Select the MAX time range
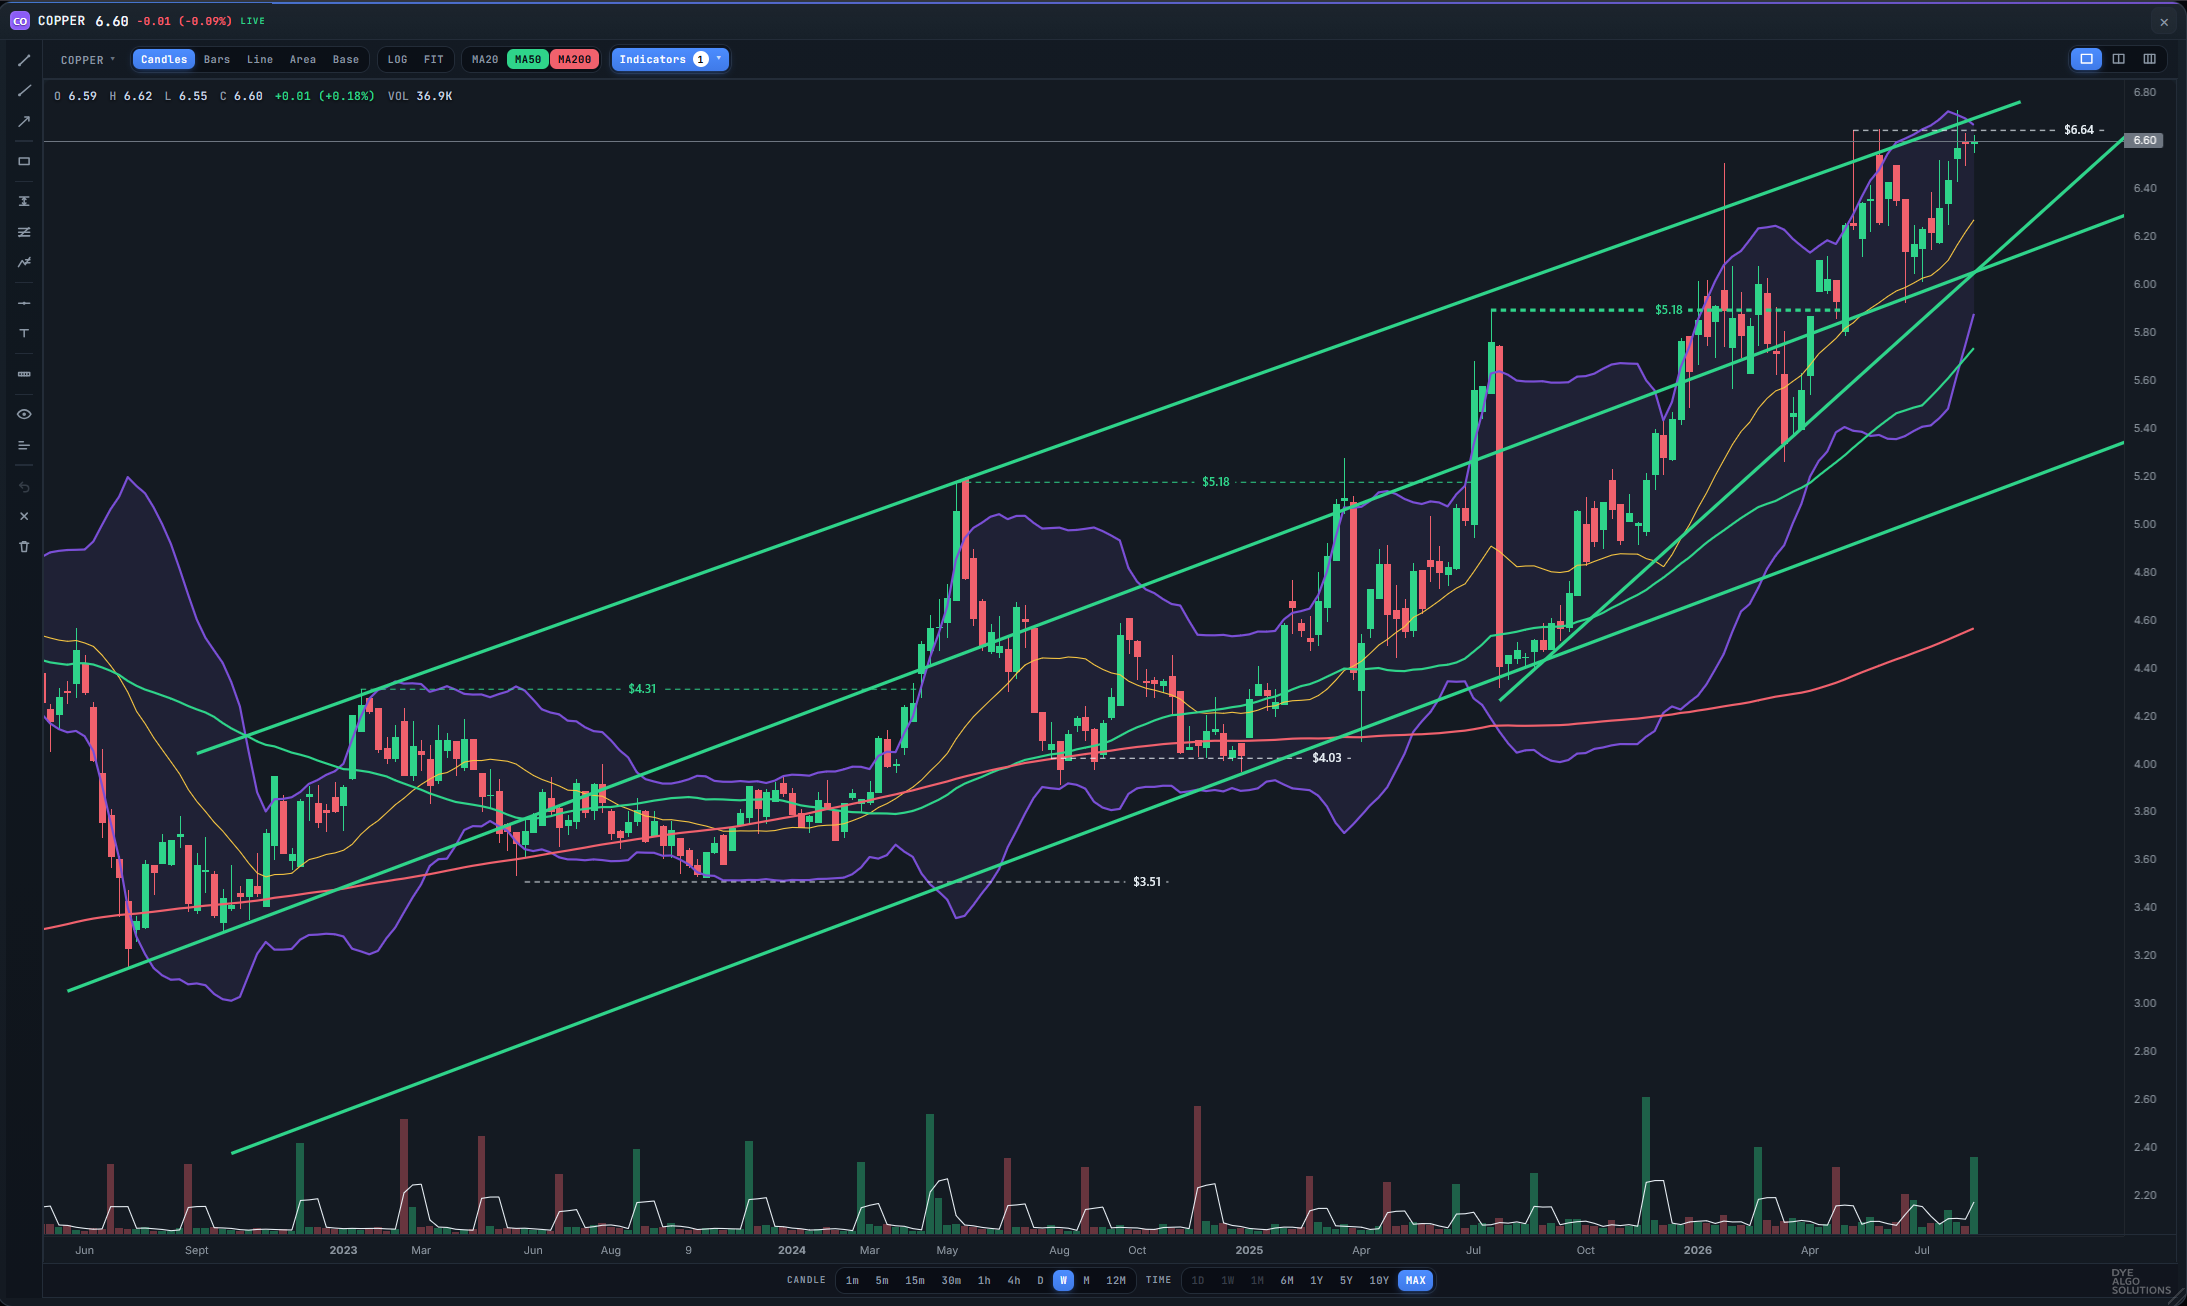2187x1306 pixels. 1415,1281
